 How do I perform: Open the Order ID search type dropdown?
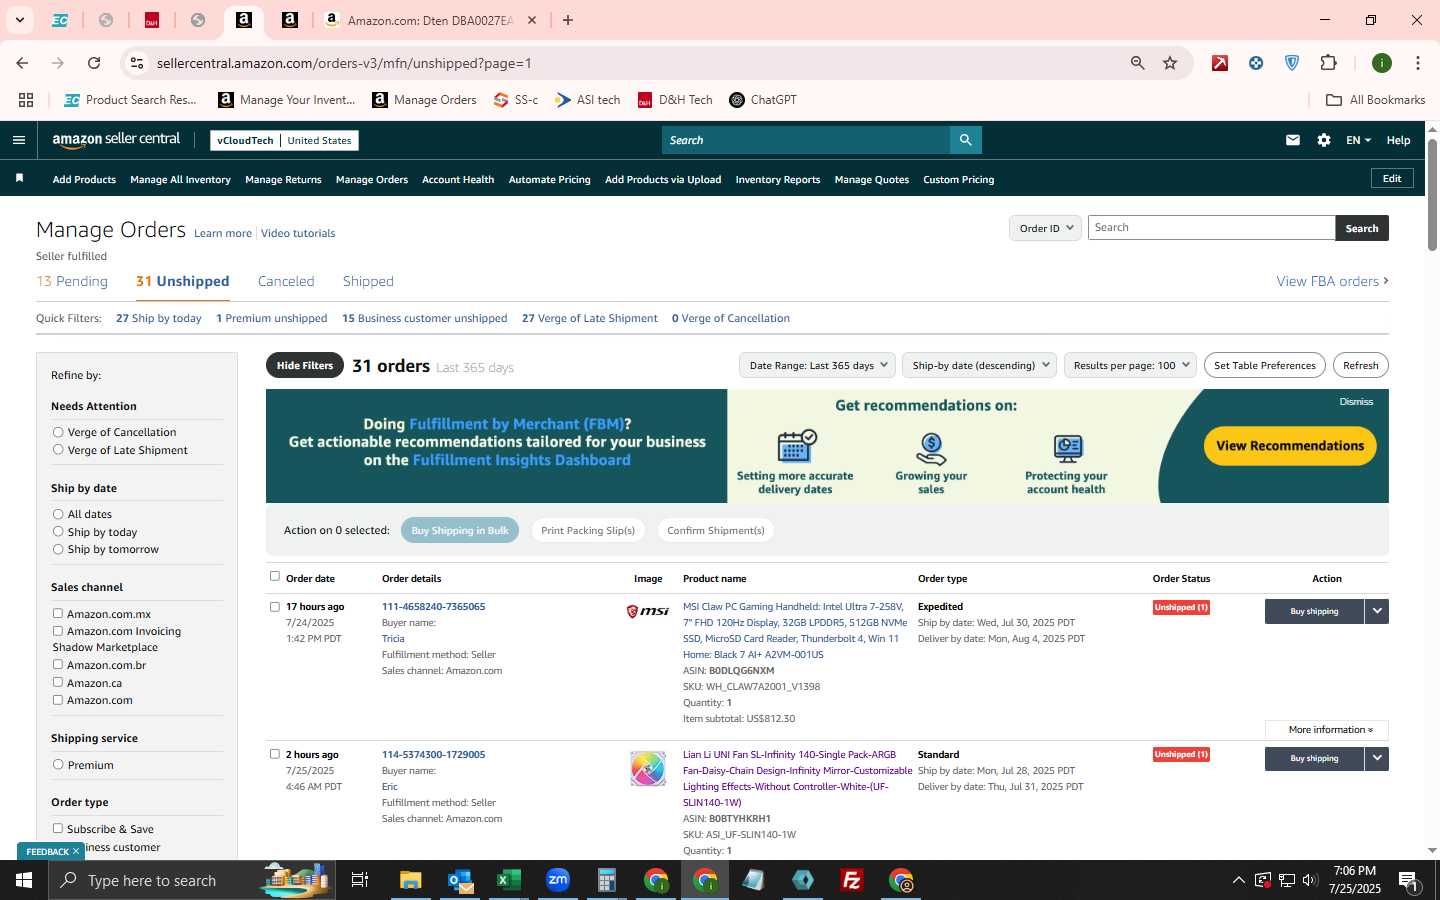coord(1045,228)
